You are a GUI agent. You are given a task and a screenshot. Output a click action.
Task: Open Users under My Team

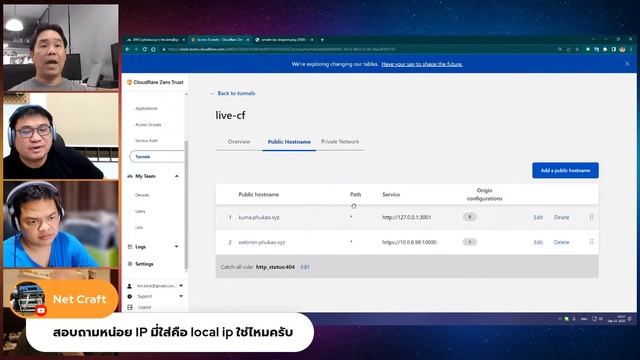[x=140, y=211]
